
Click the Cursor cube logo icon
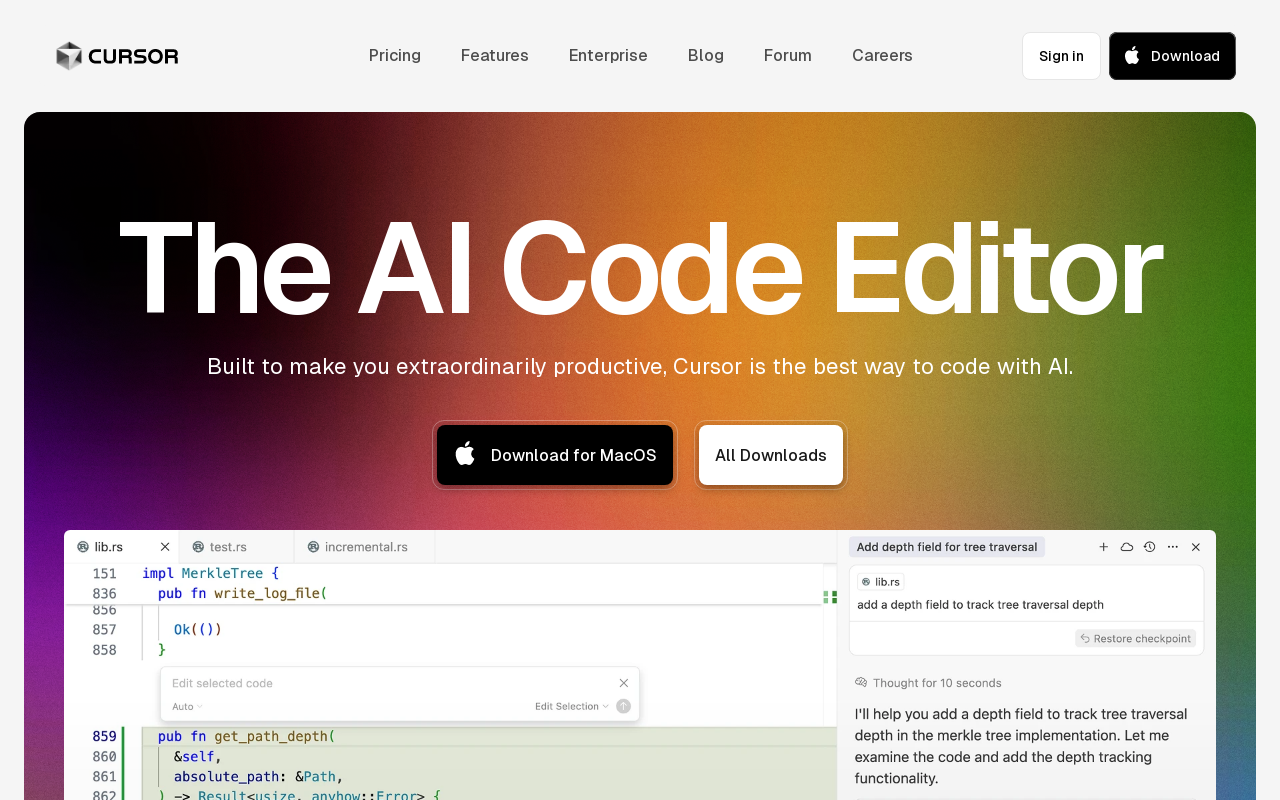(69, 56)
